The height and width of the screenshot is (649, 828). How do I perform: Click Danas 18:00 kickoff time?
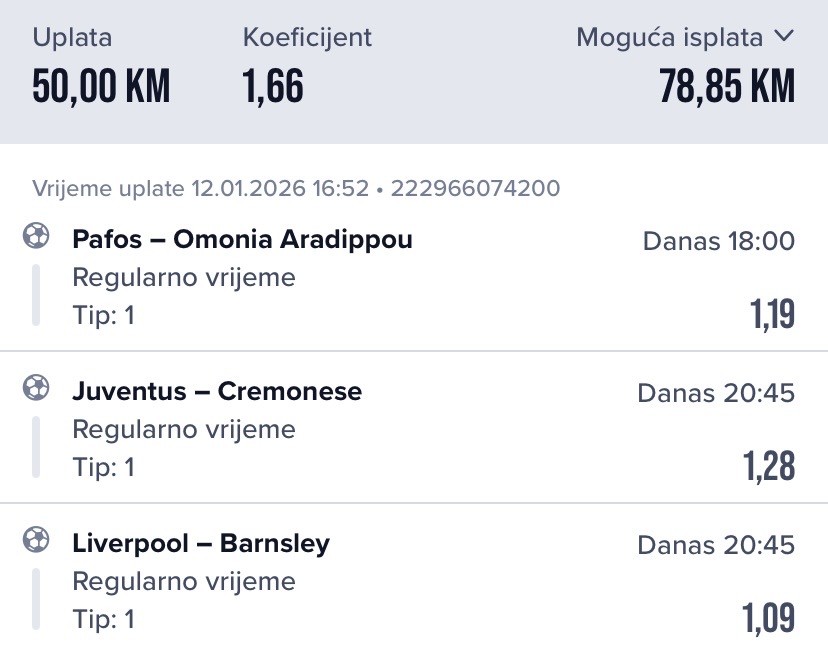718,241
